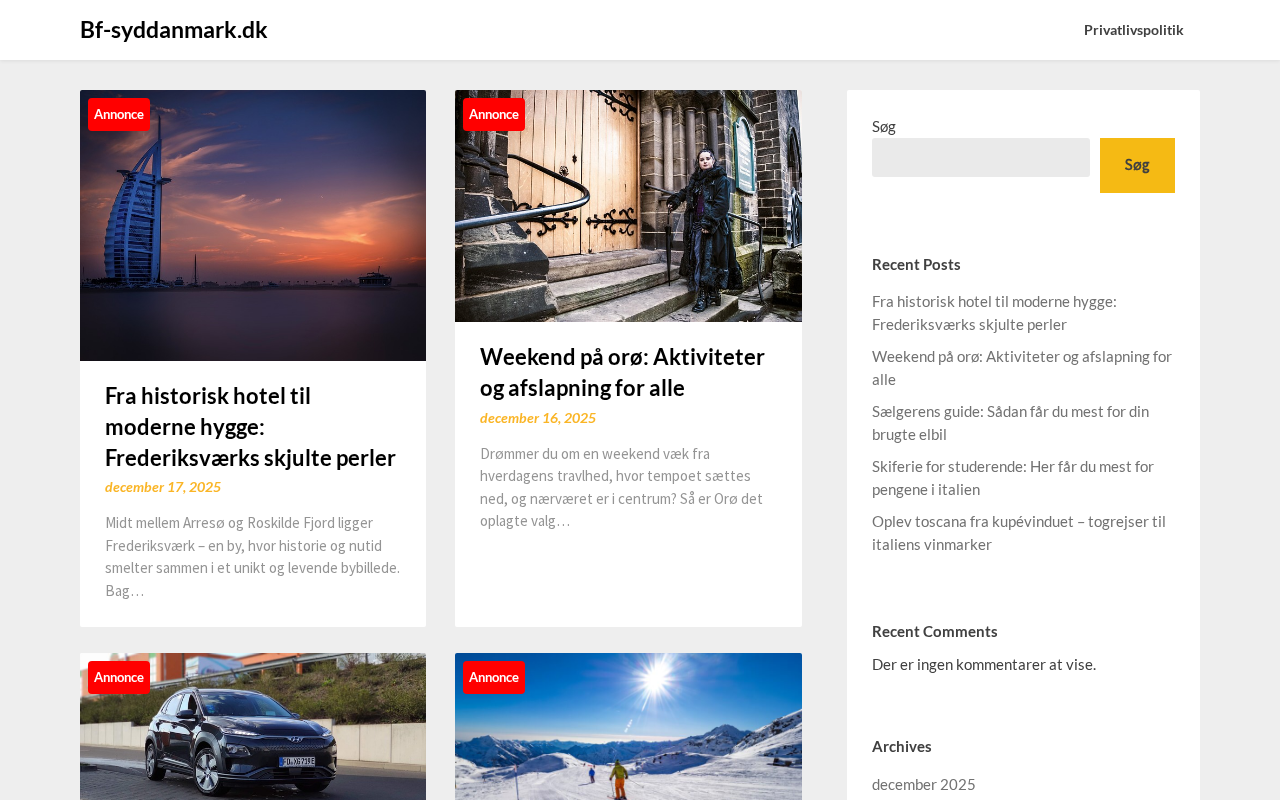Open the church door woman thumbnail
The image size is (1280, 800).
tap(628, 206)
